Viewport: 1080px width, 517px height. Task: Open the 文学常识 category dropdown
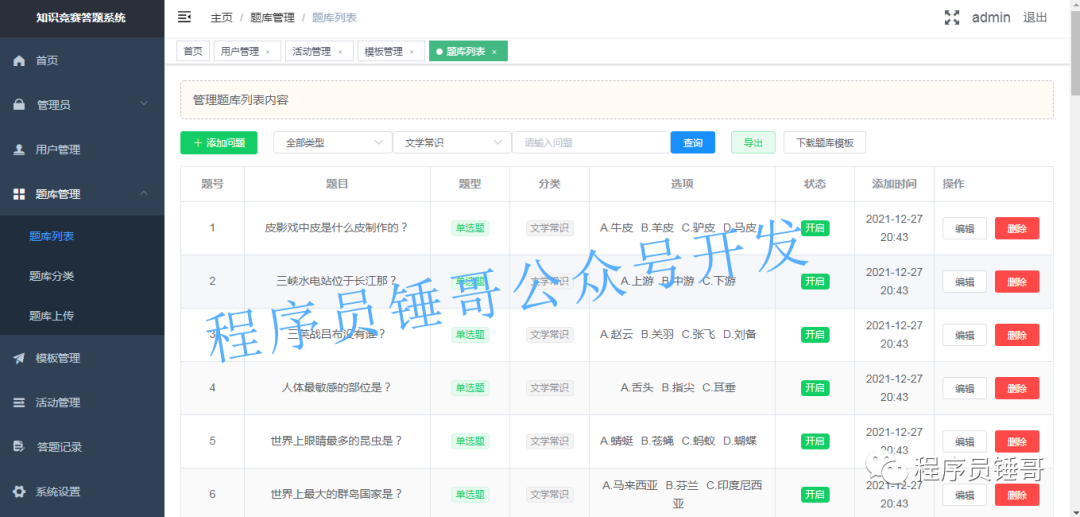pyautogui.click(x=452, y=143)
